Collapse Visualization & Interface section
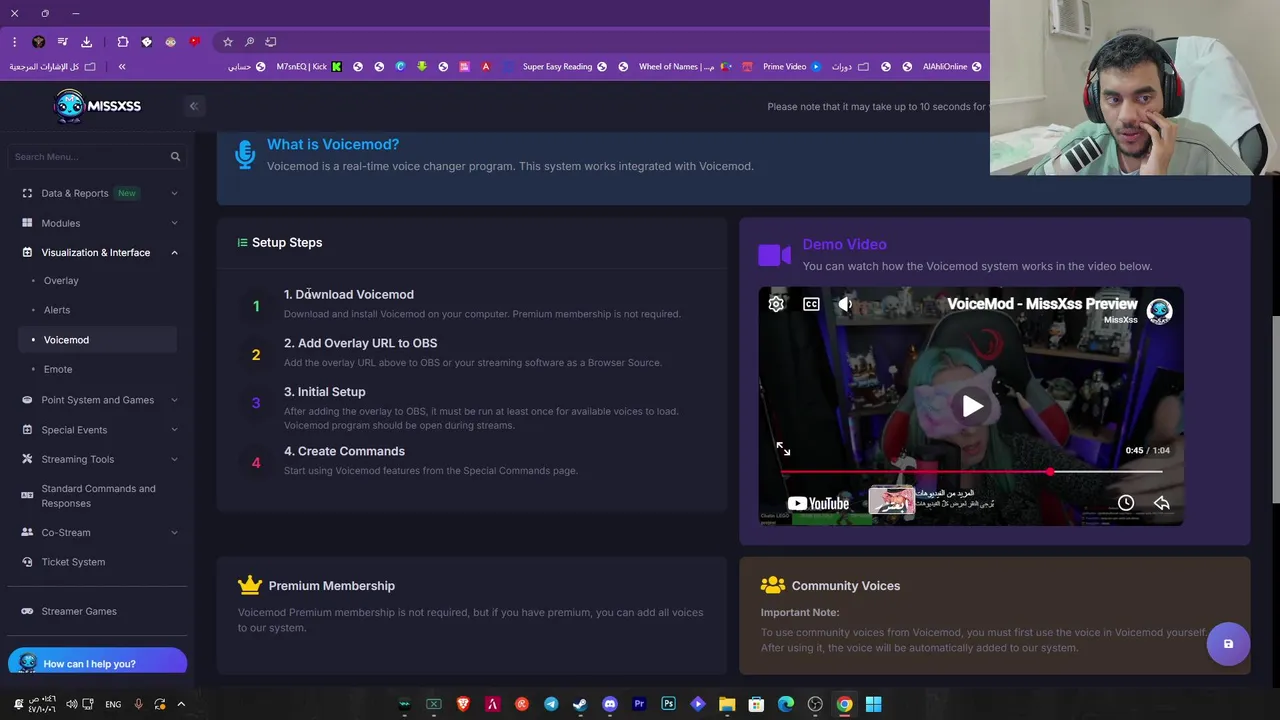Screen dimensions: 1280x720 tap(98, 253)
